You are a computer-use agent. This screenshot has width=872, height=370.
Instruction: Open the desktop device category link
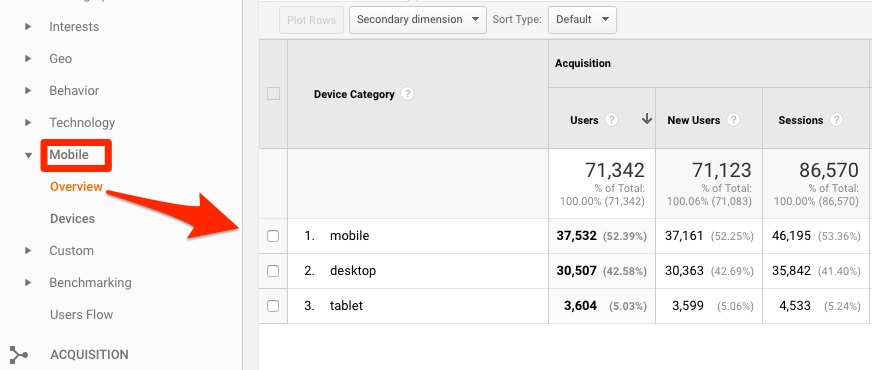[353, 271]
